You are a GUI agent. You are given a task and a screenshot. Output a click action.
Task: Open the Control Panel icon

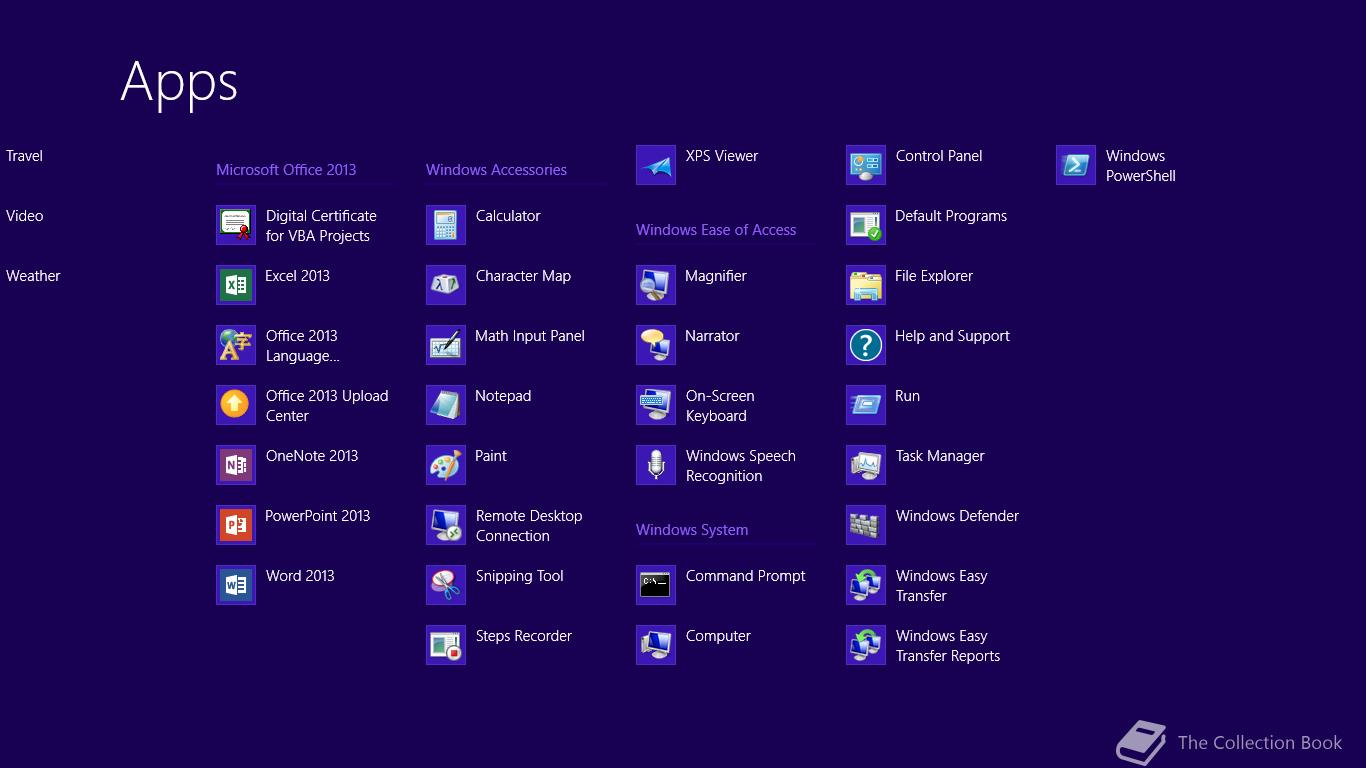pos(866,165)
